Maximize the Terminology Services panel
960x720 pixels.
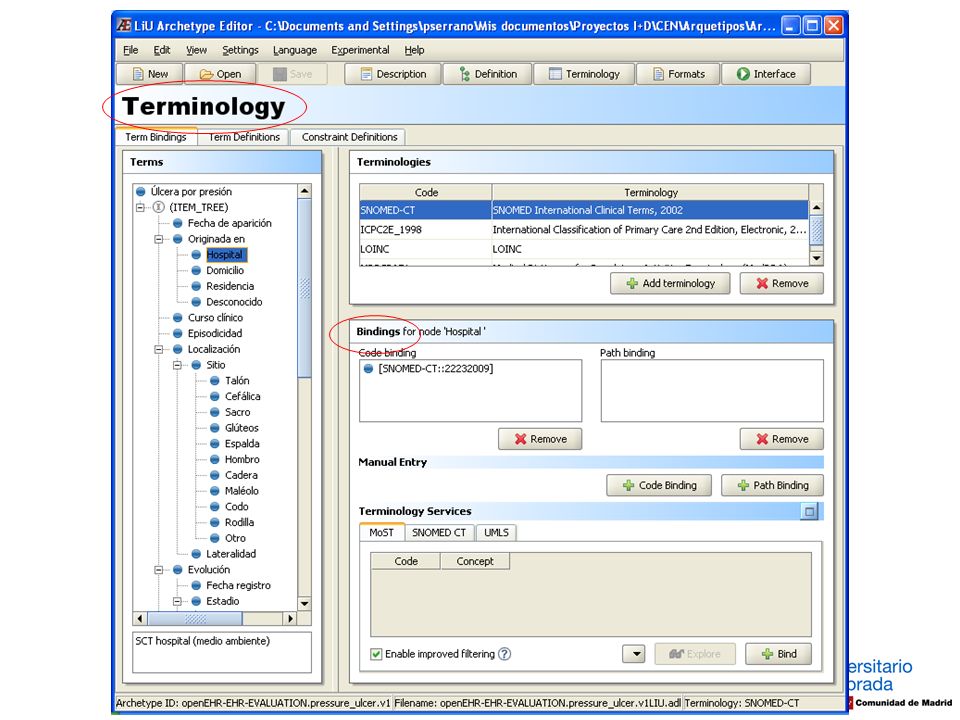[x=809, y=511]
